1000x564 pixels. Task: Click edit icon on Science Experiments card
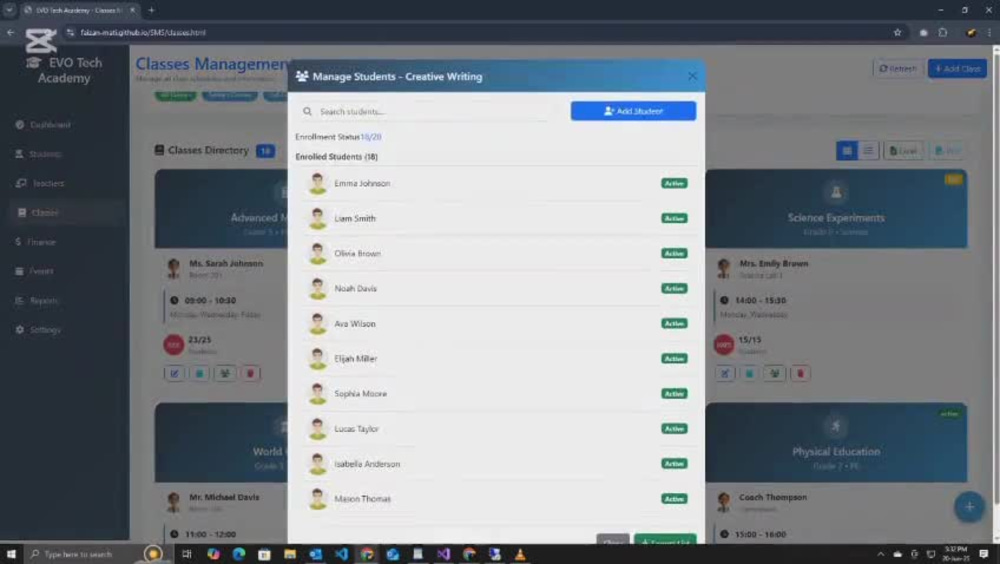tap(724, 373)
